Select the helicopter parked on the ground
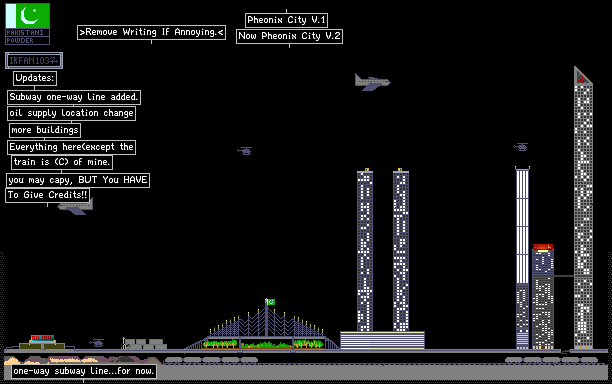This screenshot has width=612, height=384. pyautogui.click(x=97, y=343)
